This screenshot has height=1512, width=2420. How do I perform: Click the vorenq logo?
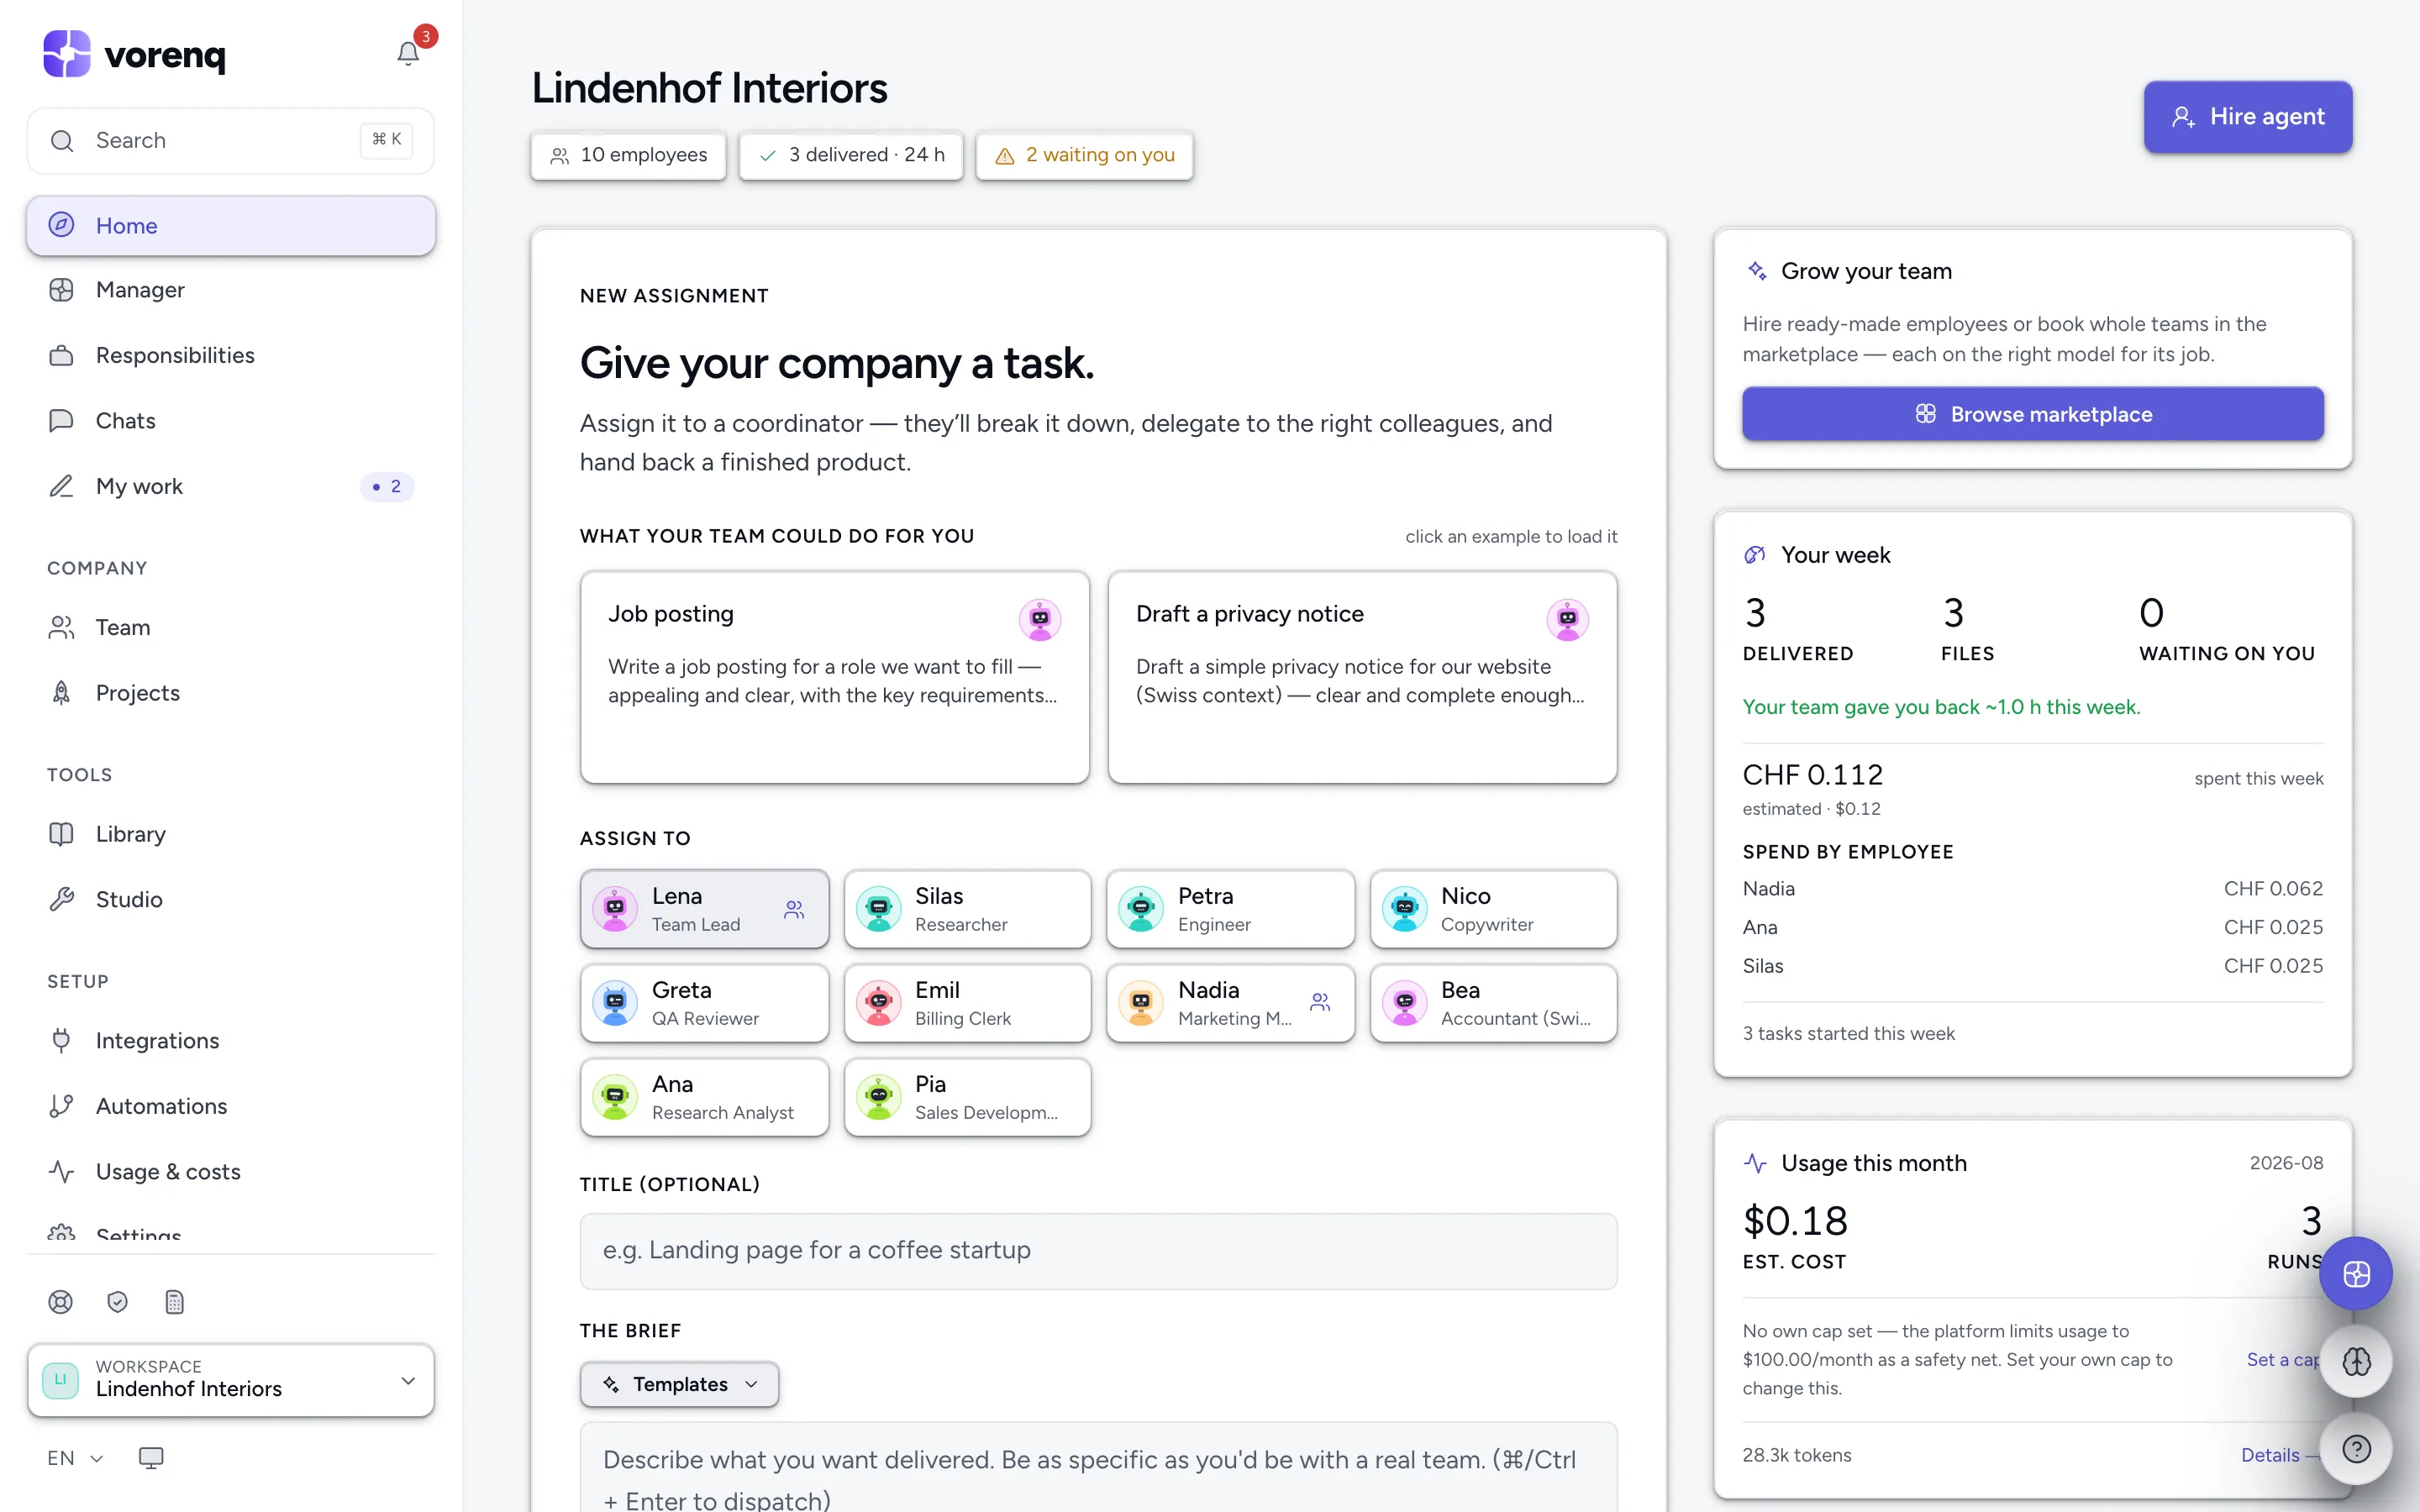[x=134, y=54]
